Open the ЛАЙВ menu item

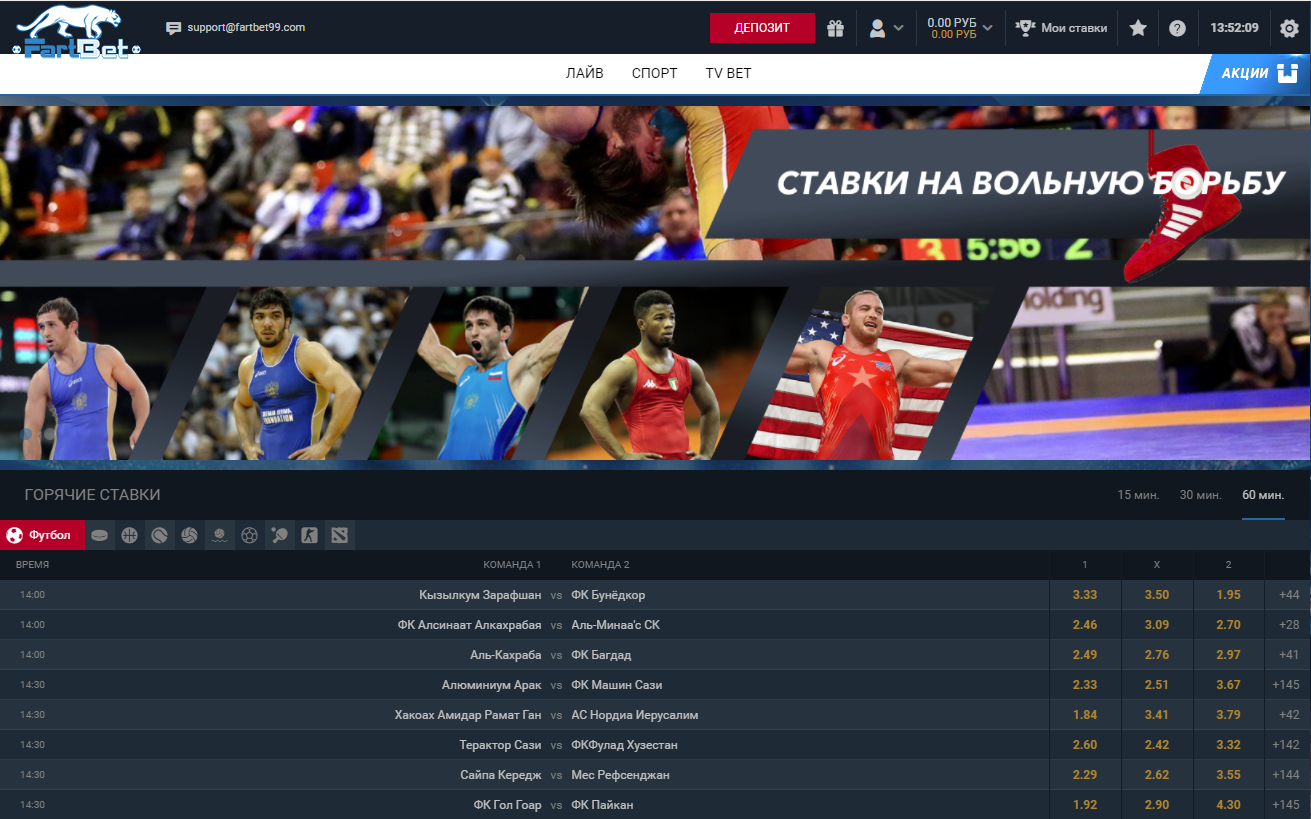click(x=584, y=73)
